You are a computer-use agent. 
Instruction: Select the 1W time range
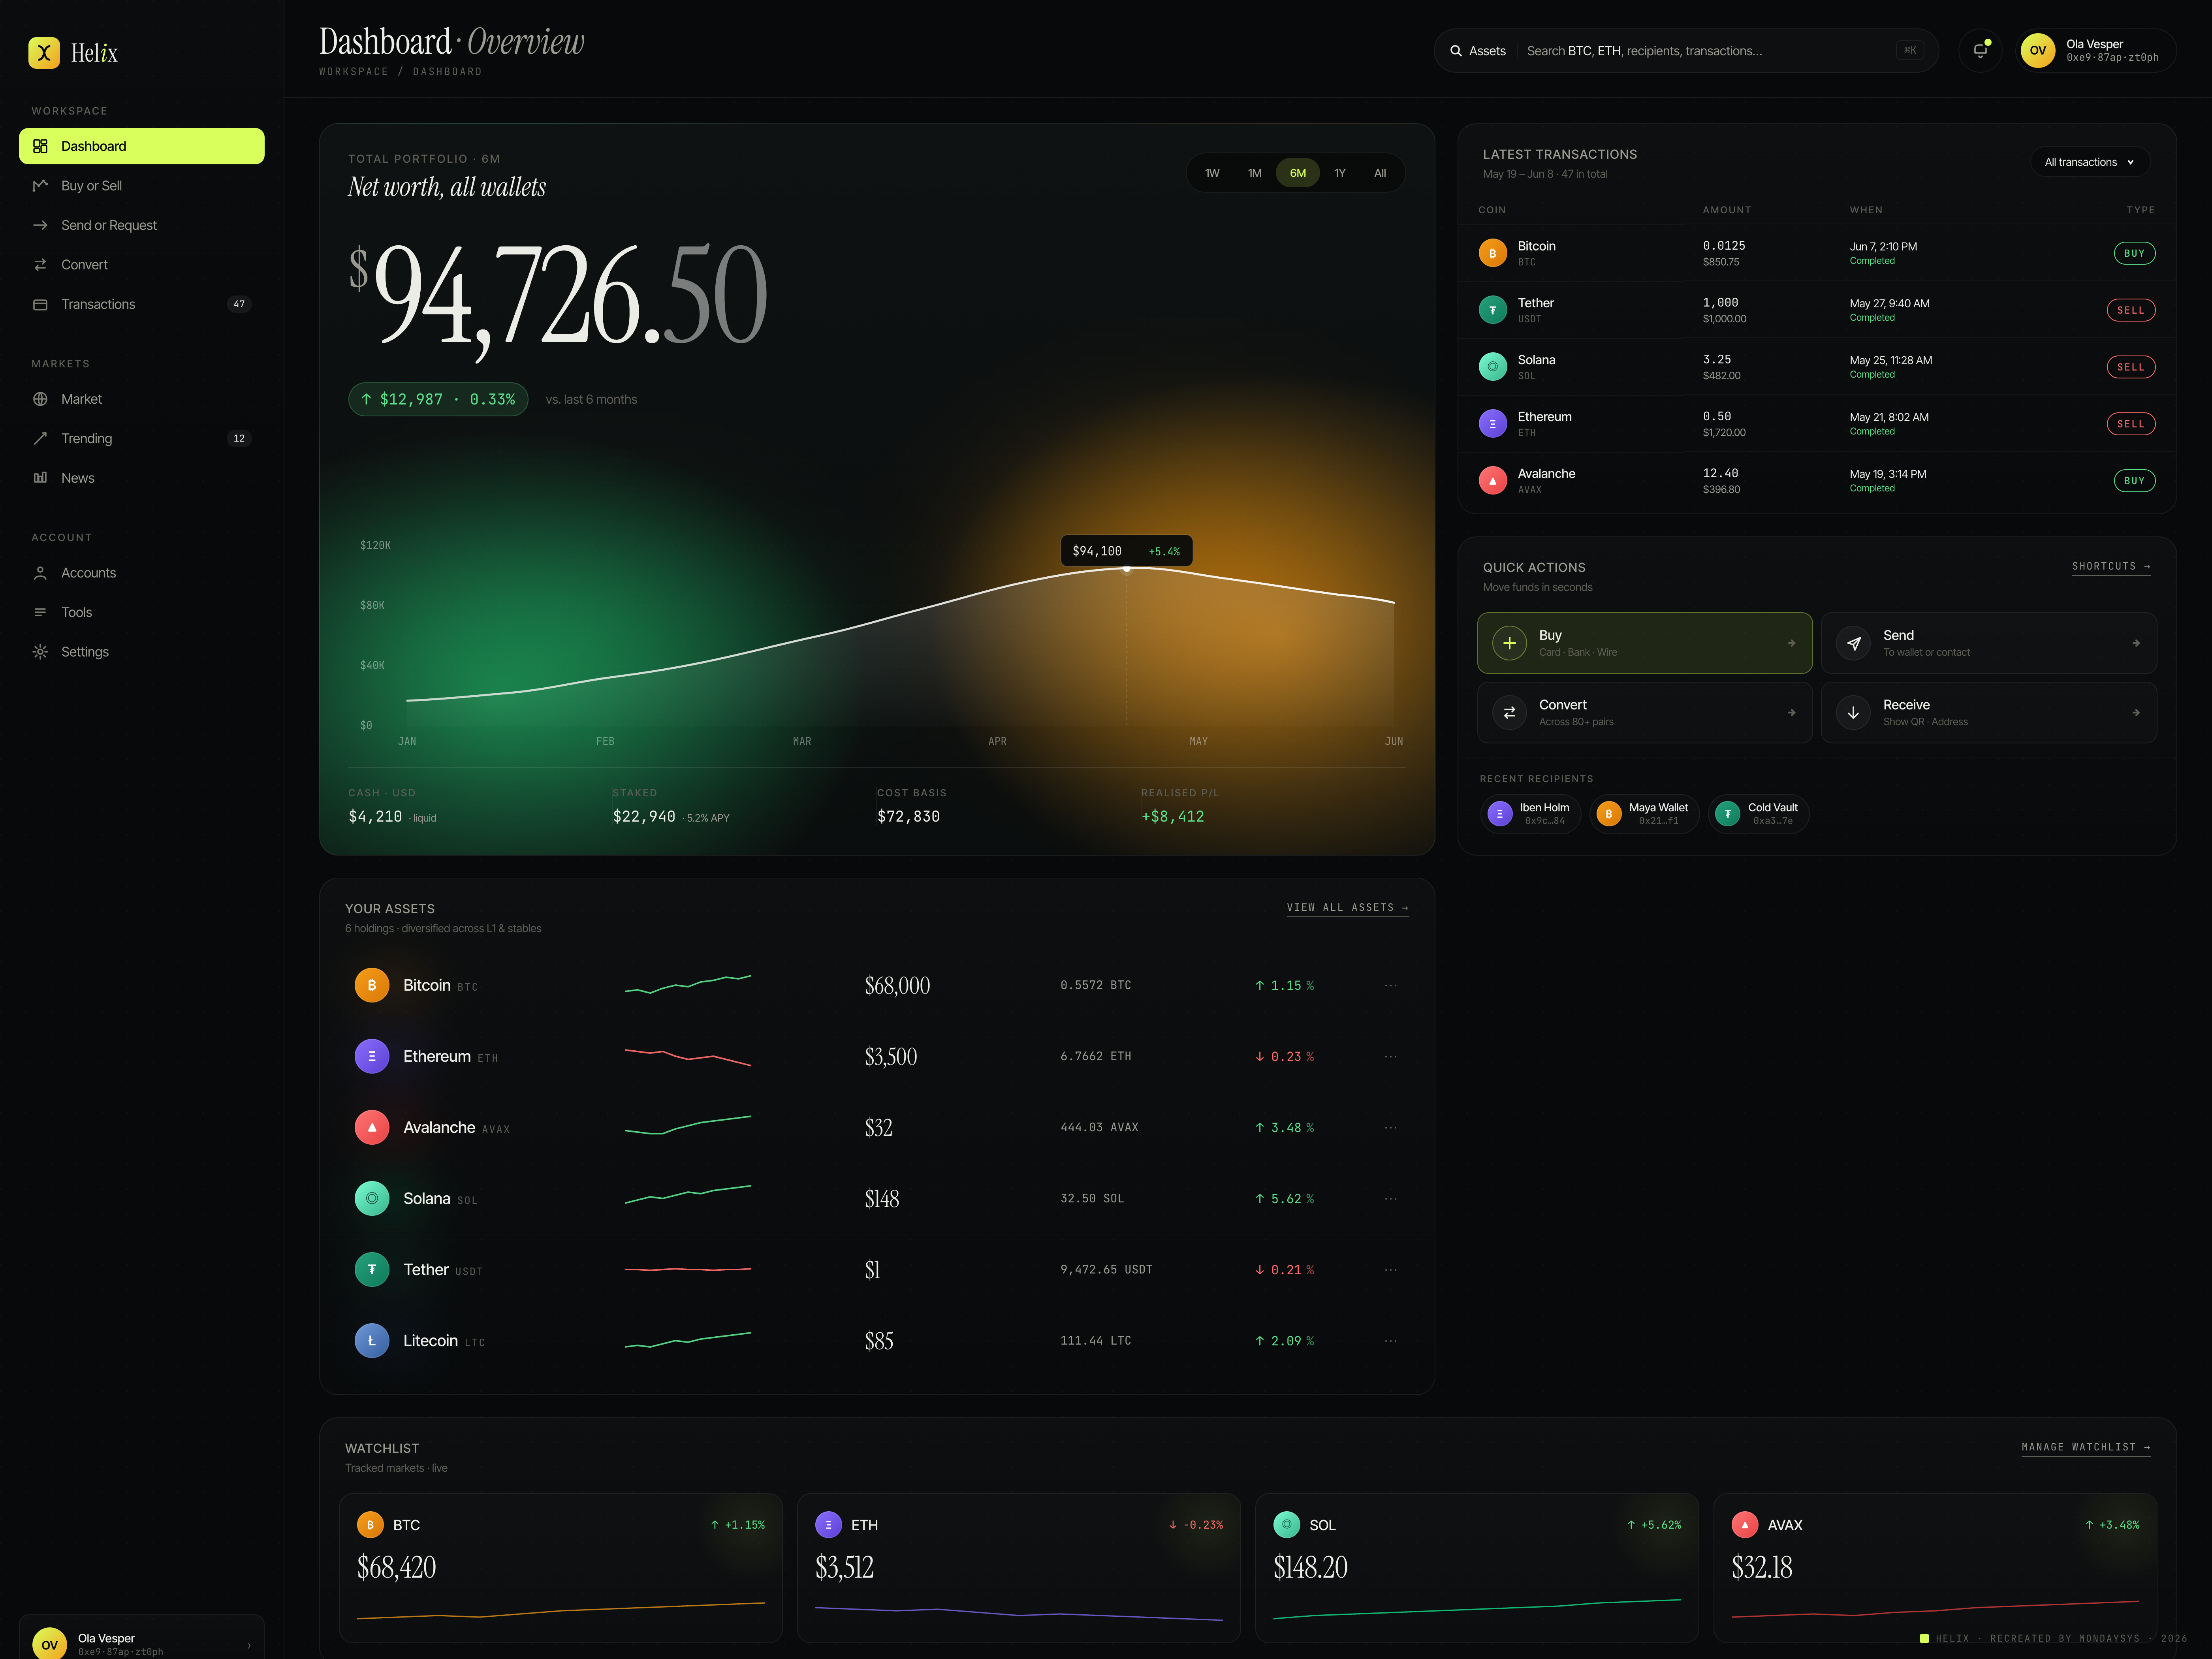click(x=1212, y=173)
